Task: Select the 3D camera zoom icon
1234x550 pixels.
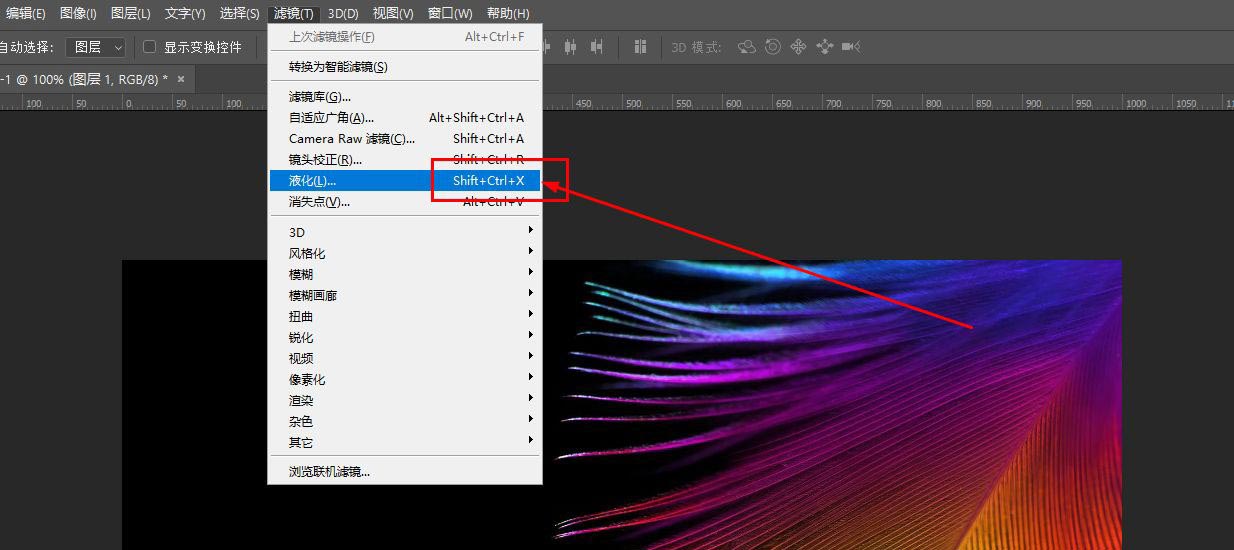Action: 851,47
